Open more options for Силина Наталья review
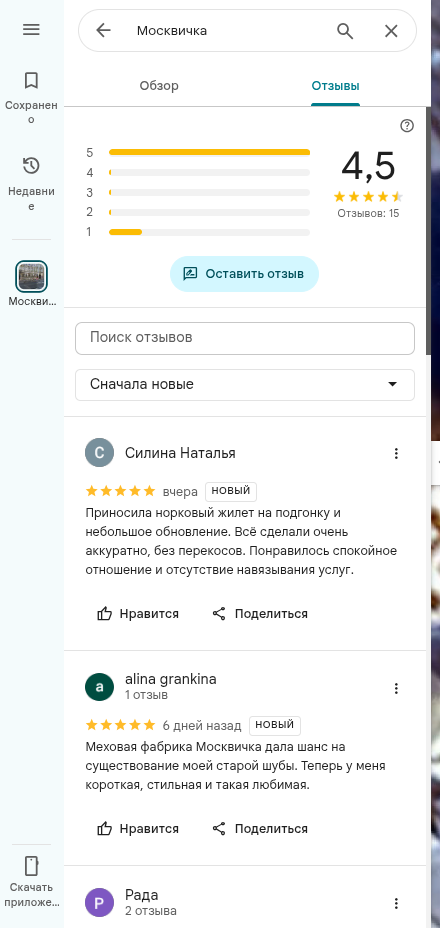 [396, 453]
